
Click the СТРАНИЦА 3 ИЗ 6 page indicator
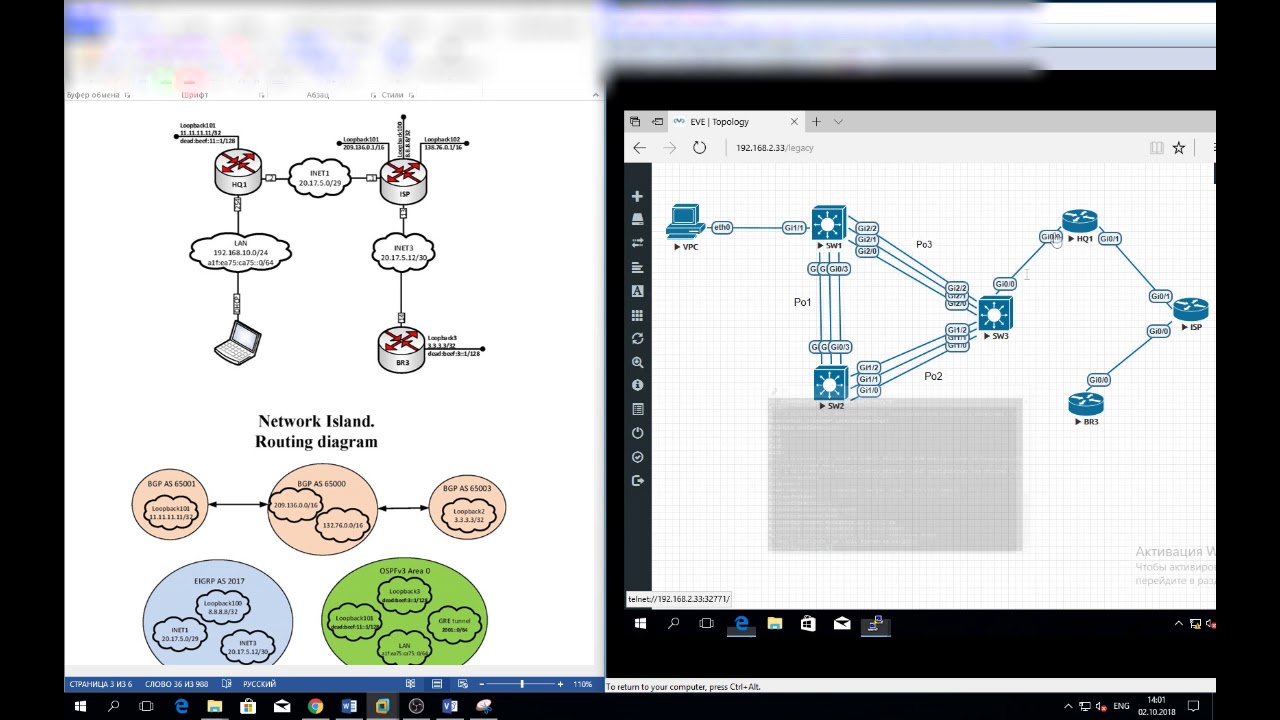(101, 684)
